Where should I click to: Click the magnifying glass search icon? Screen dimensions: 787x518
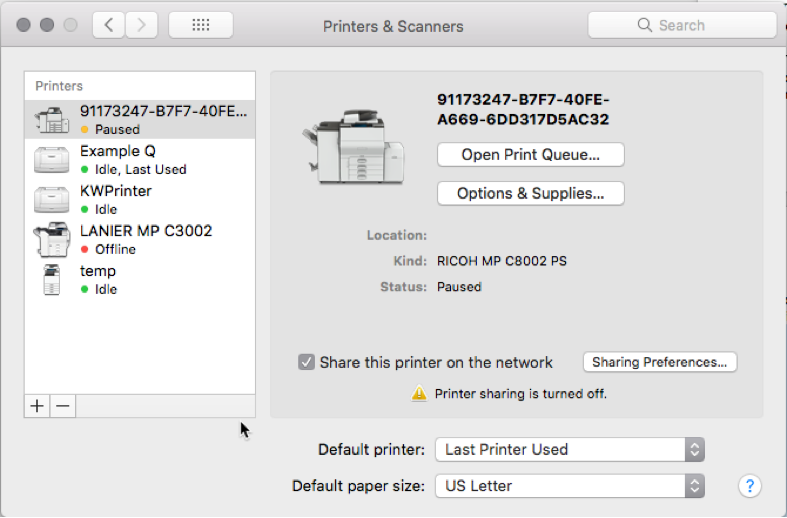coord(644,25)
